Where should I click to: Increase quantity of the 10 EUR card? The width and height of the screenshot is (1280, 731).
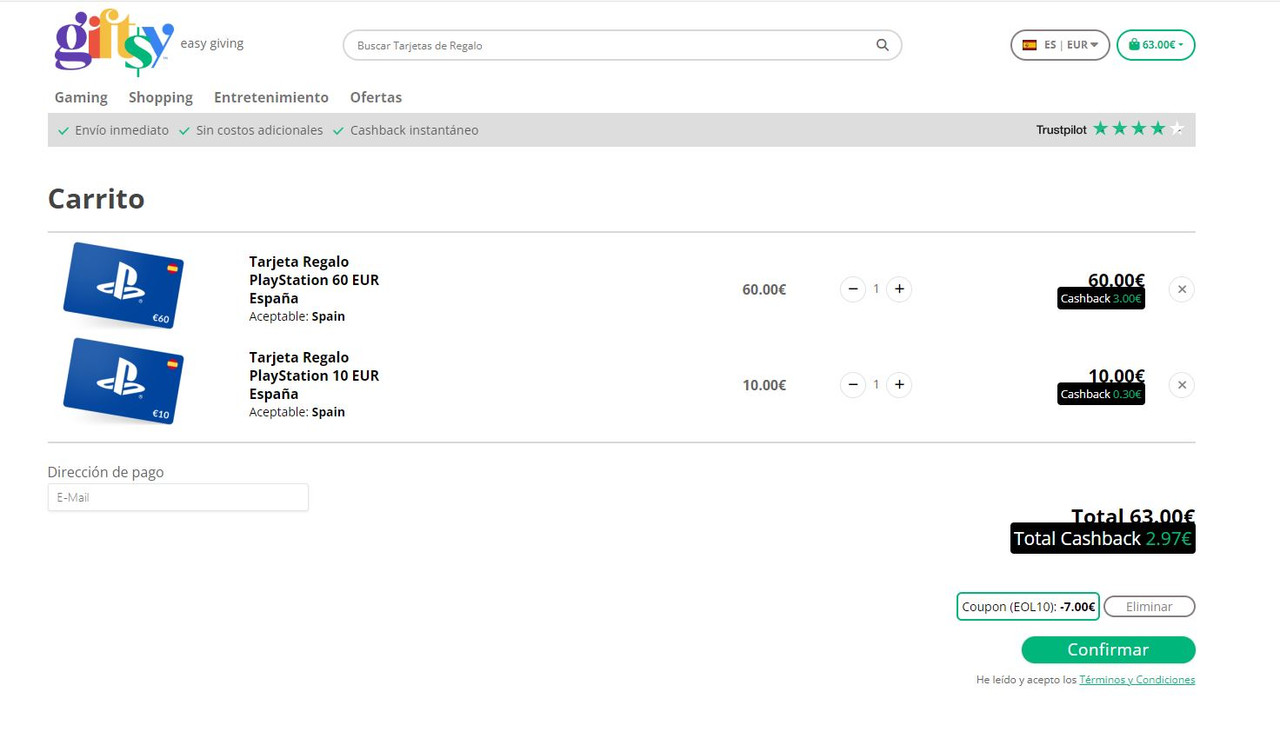tap(899, 385)
